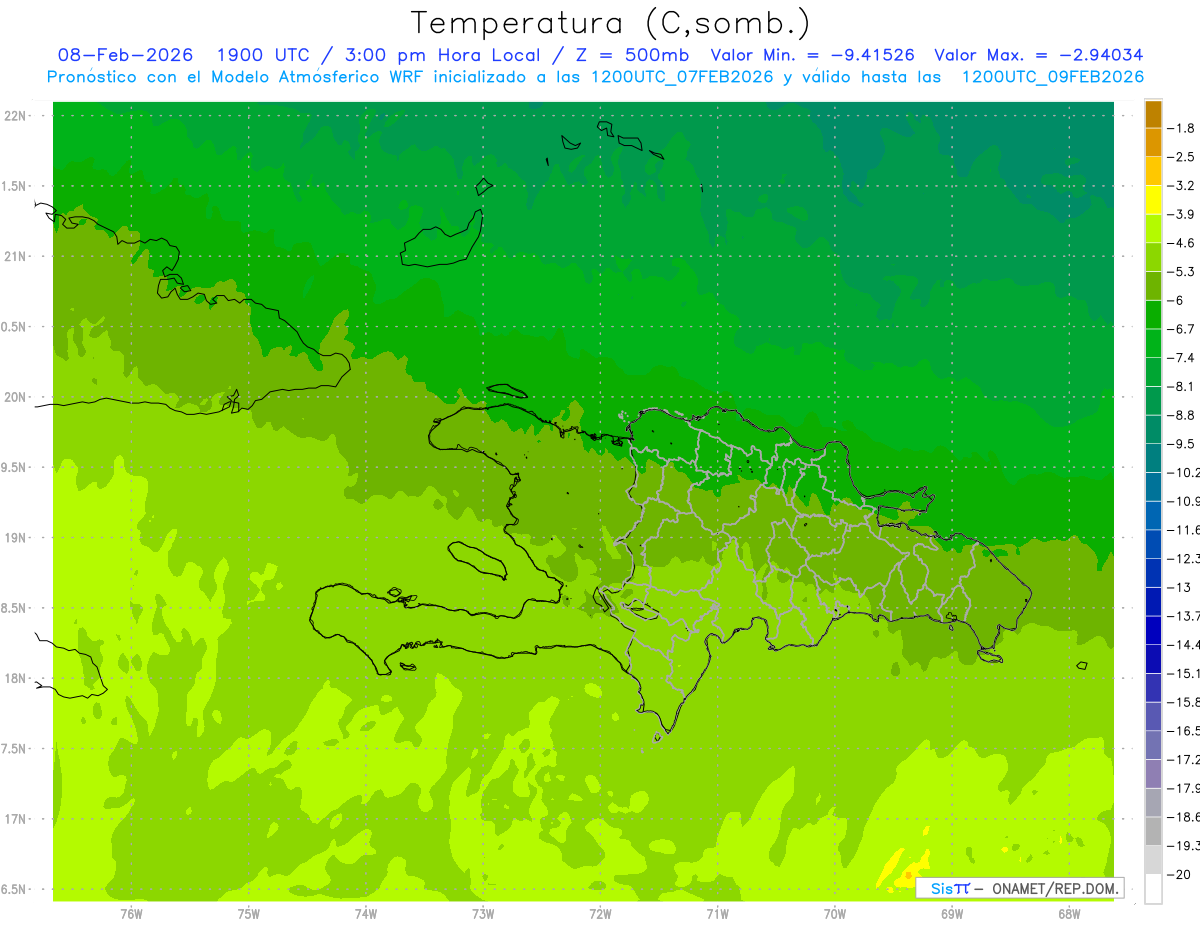Click the "-20" colorbar value
Viewport: 1200px width, 927px height.
[1178, 875]
